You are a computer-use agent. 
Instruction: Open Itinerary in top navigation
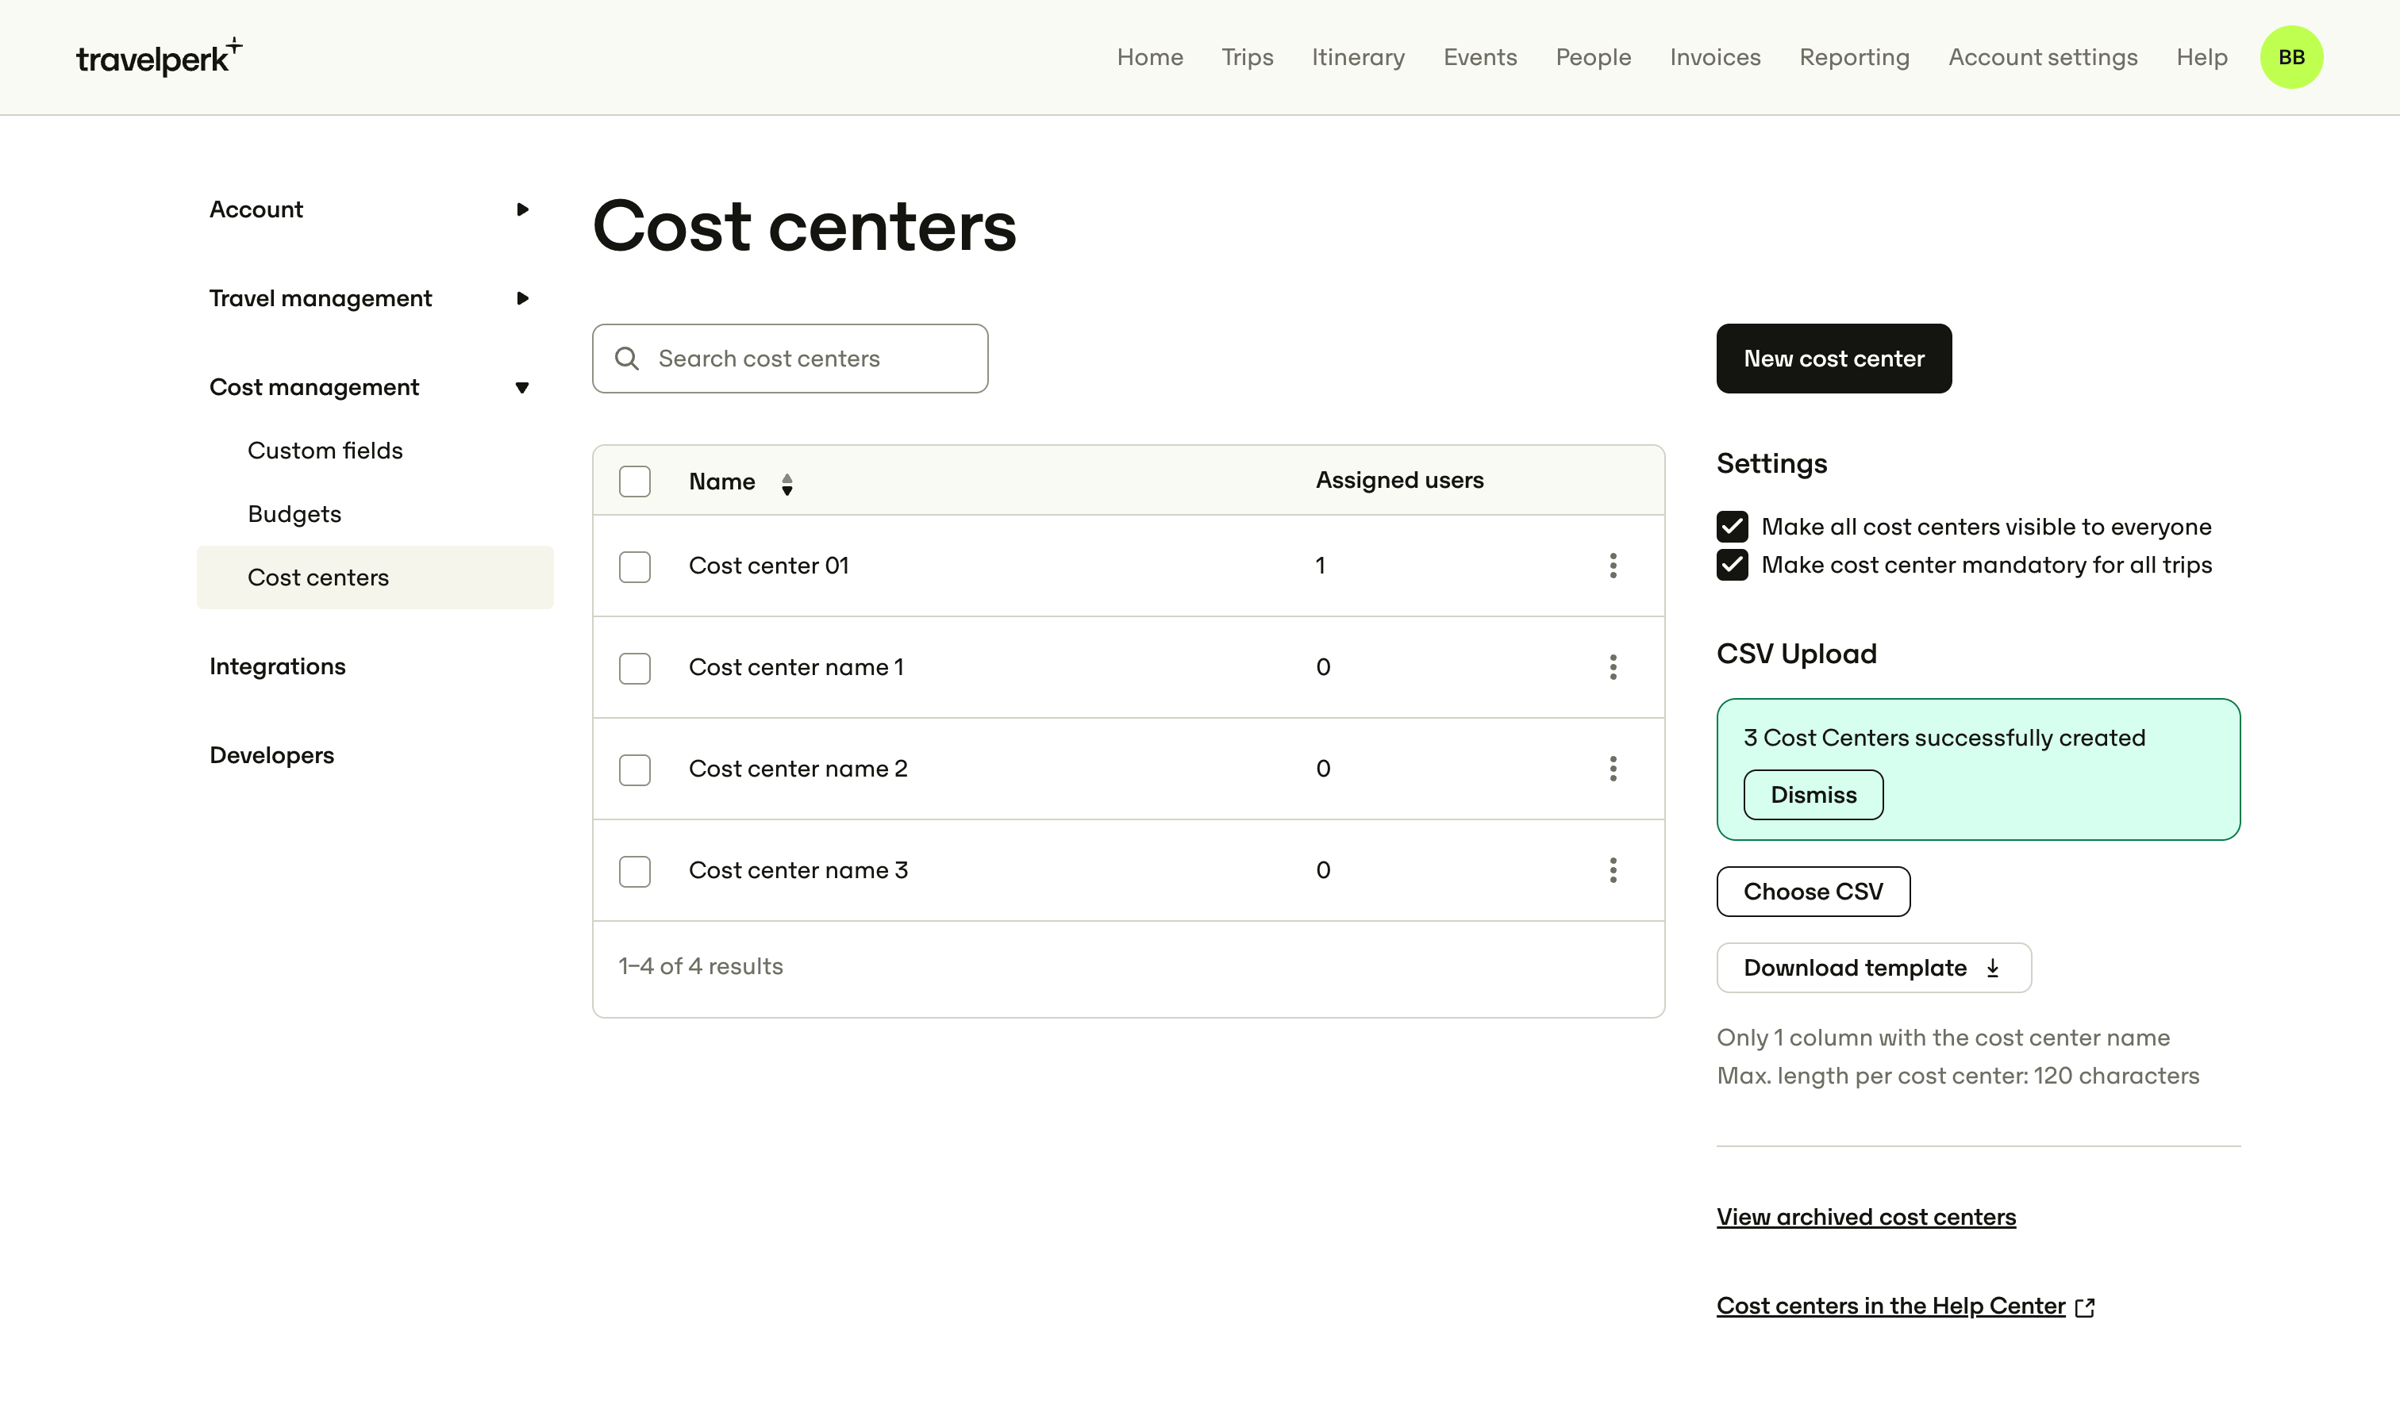tap(1358, 57)
